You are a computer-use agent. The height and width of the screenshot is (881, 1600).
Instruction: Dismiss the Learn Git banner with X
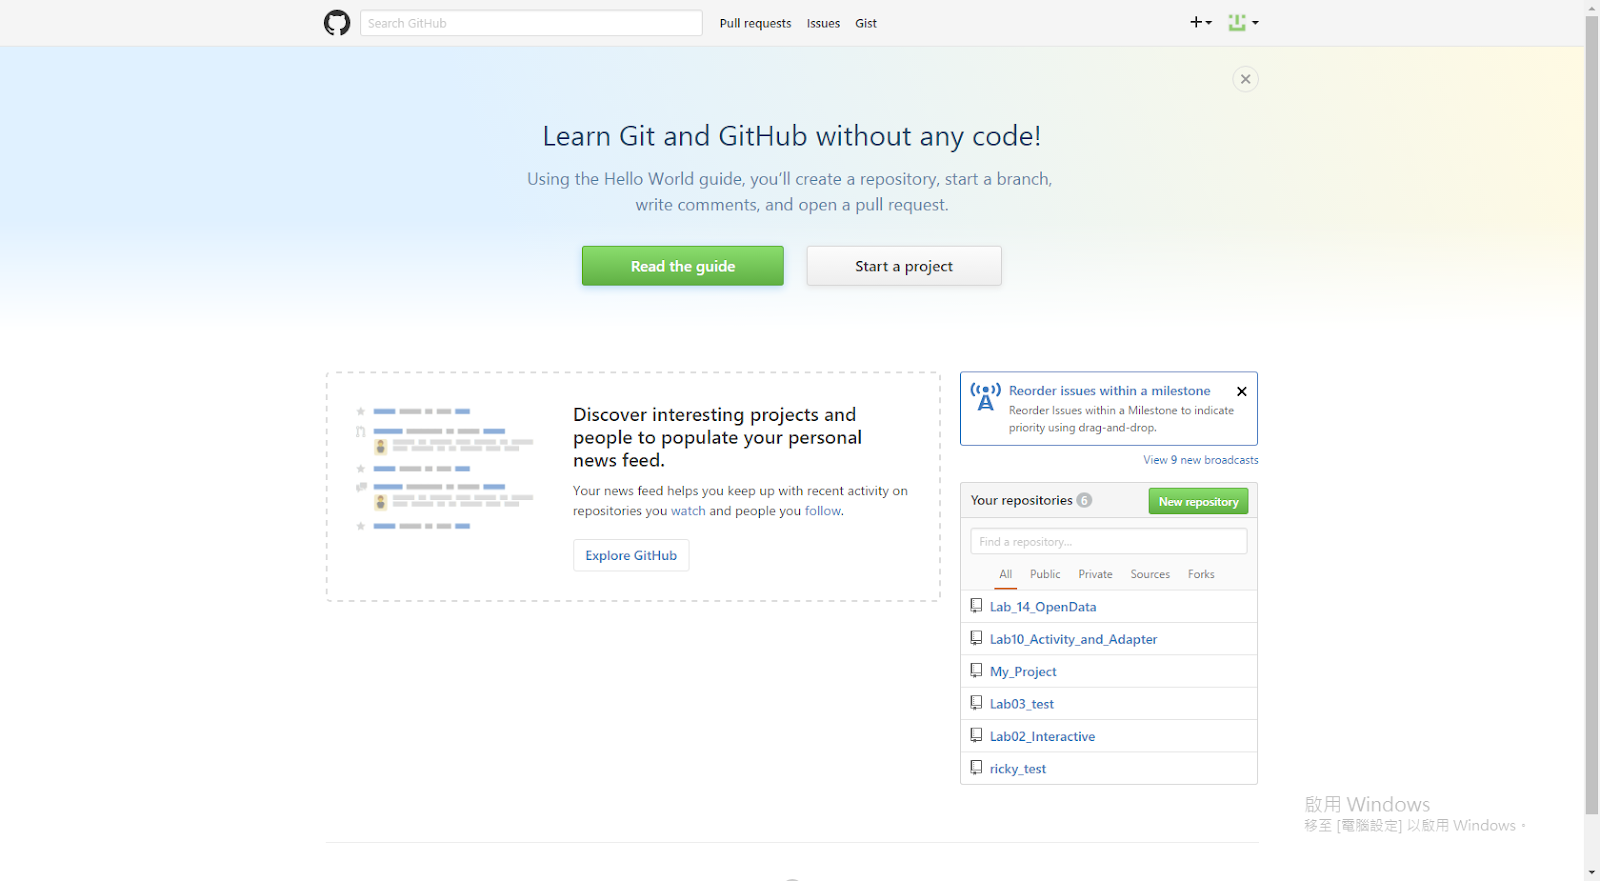pyautogui.click(x=1245, y=79)
